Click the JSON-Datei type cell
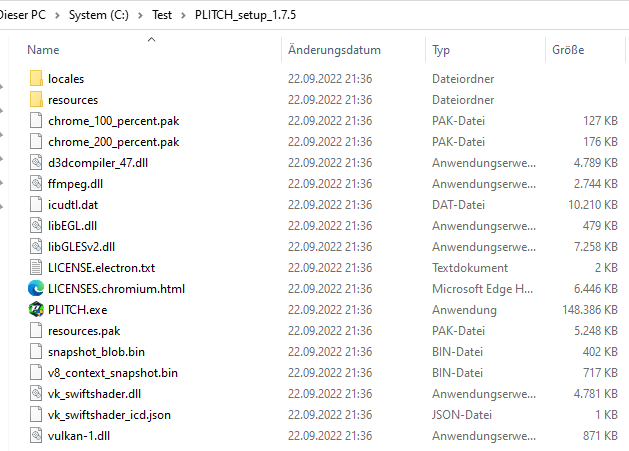629x451 pixels. tap(462, 414)
